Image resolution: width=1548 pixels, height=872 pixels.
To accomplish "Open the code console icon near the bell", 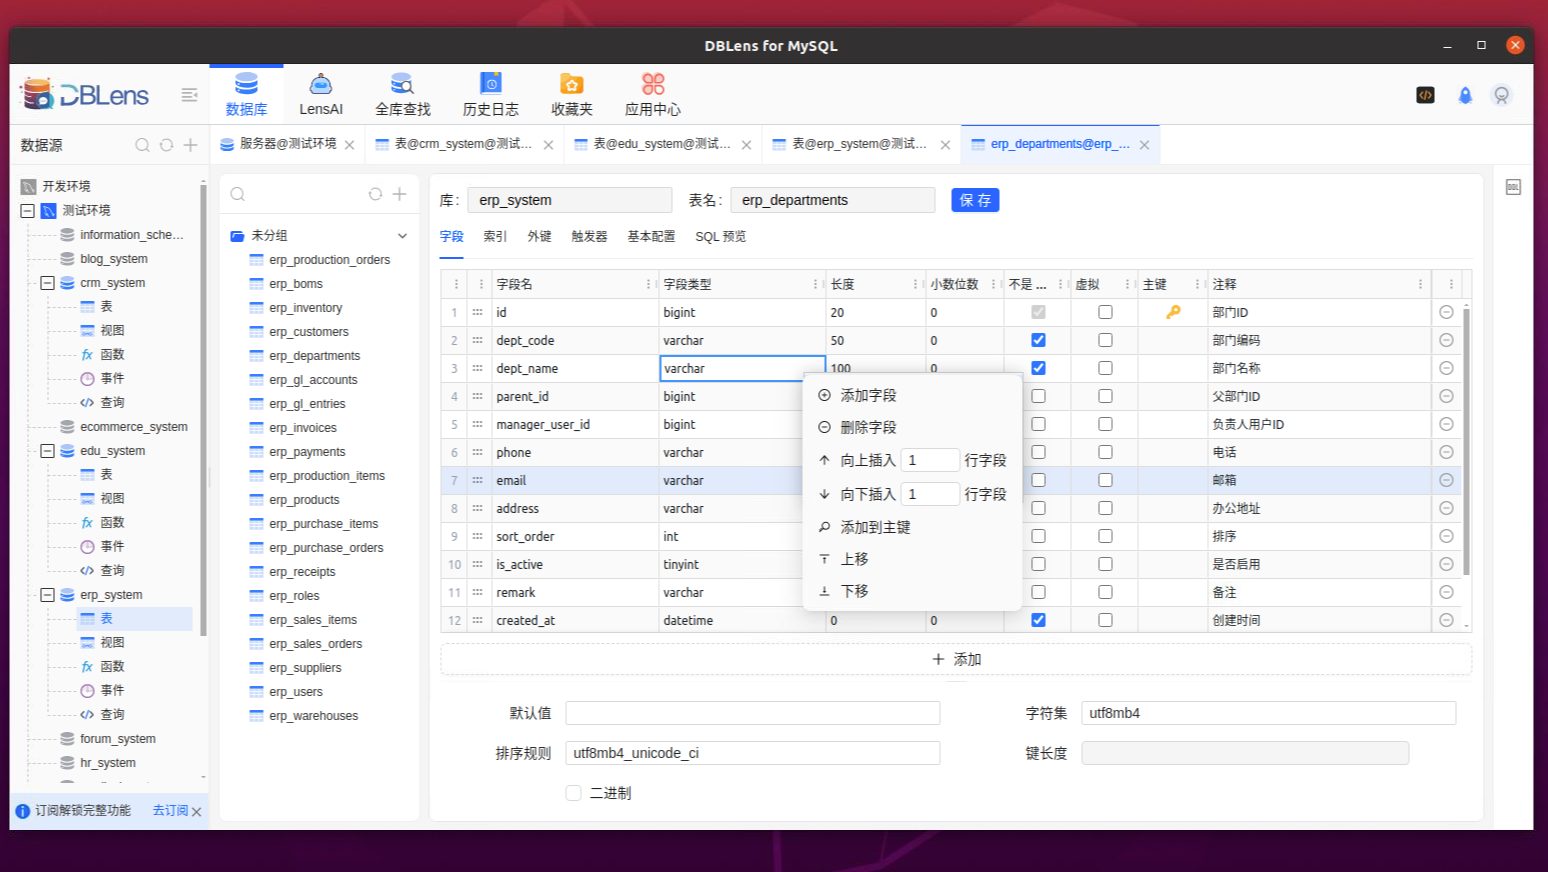I will pos(1425,95).
